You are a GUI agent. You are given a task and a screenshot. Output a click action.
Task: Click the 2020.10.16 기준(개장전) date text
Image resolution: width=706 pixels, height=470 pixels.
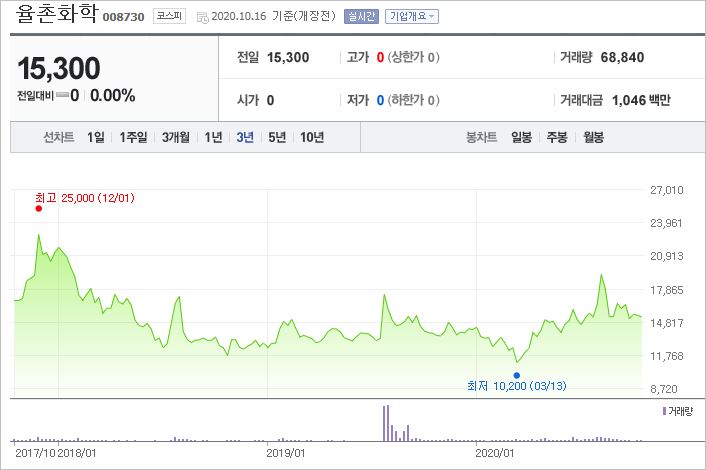click(x=273, y=16)
